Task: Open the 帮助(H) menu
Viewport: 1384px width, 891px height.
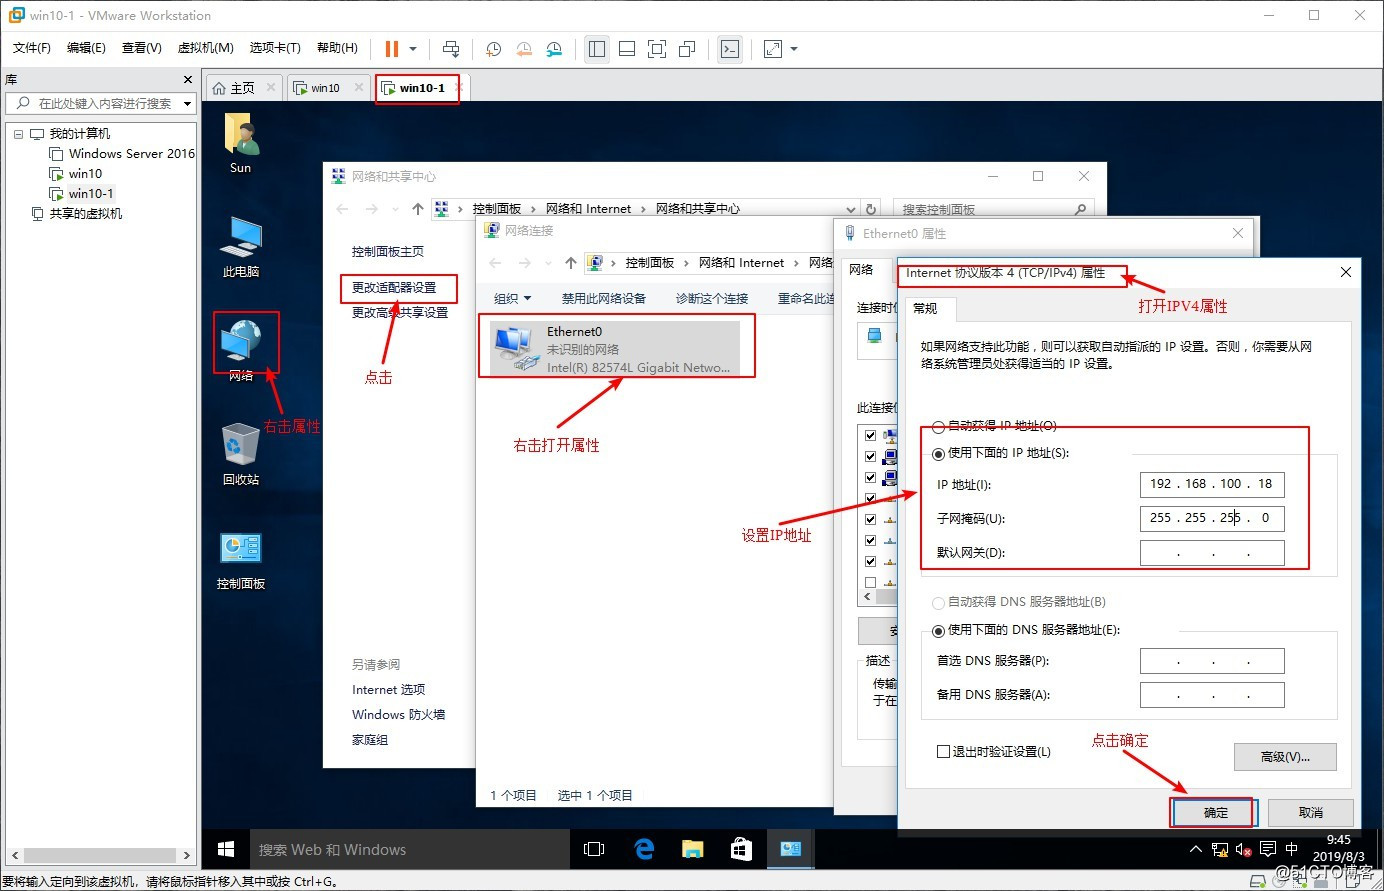Action: pyautogui.click(x=337, y=48)
